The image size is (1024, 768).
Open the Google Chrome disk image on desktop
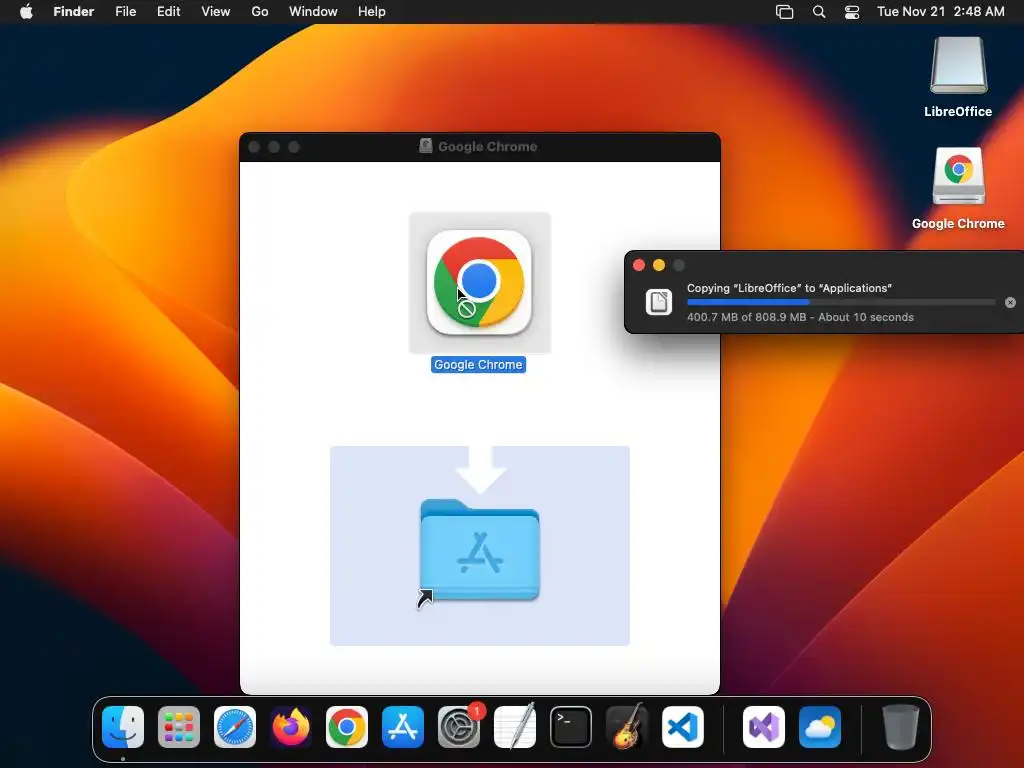click(x=958, y=176)
